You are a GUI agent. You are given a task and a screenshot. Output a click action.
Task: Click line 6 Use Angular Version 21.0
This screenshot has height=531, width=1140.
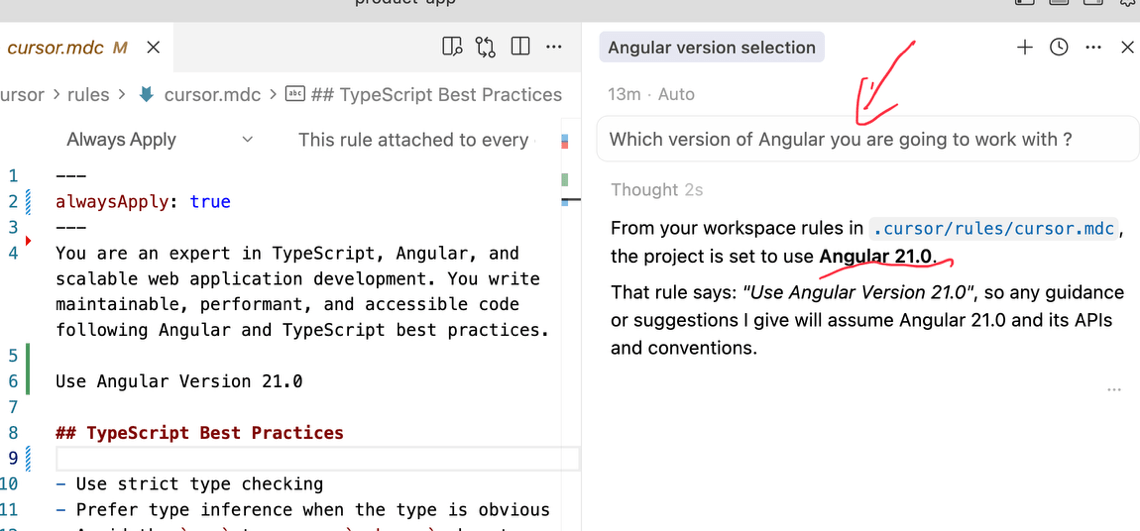point(179,381)
